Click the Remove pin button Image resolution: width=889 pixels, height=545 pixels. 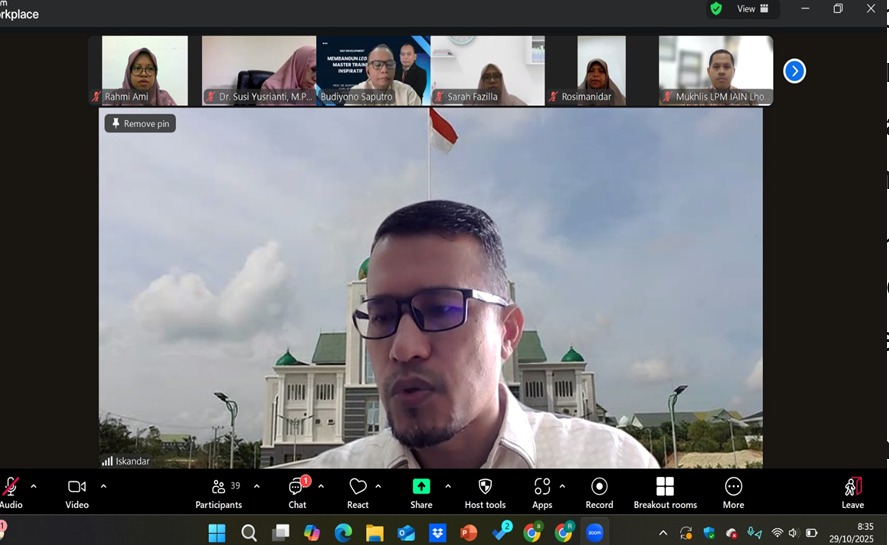[x=140, y=123]
